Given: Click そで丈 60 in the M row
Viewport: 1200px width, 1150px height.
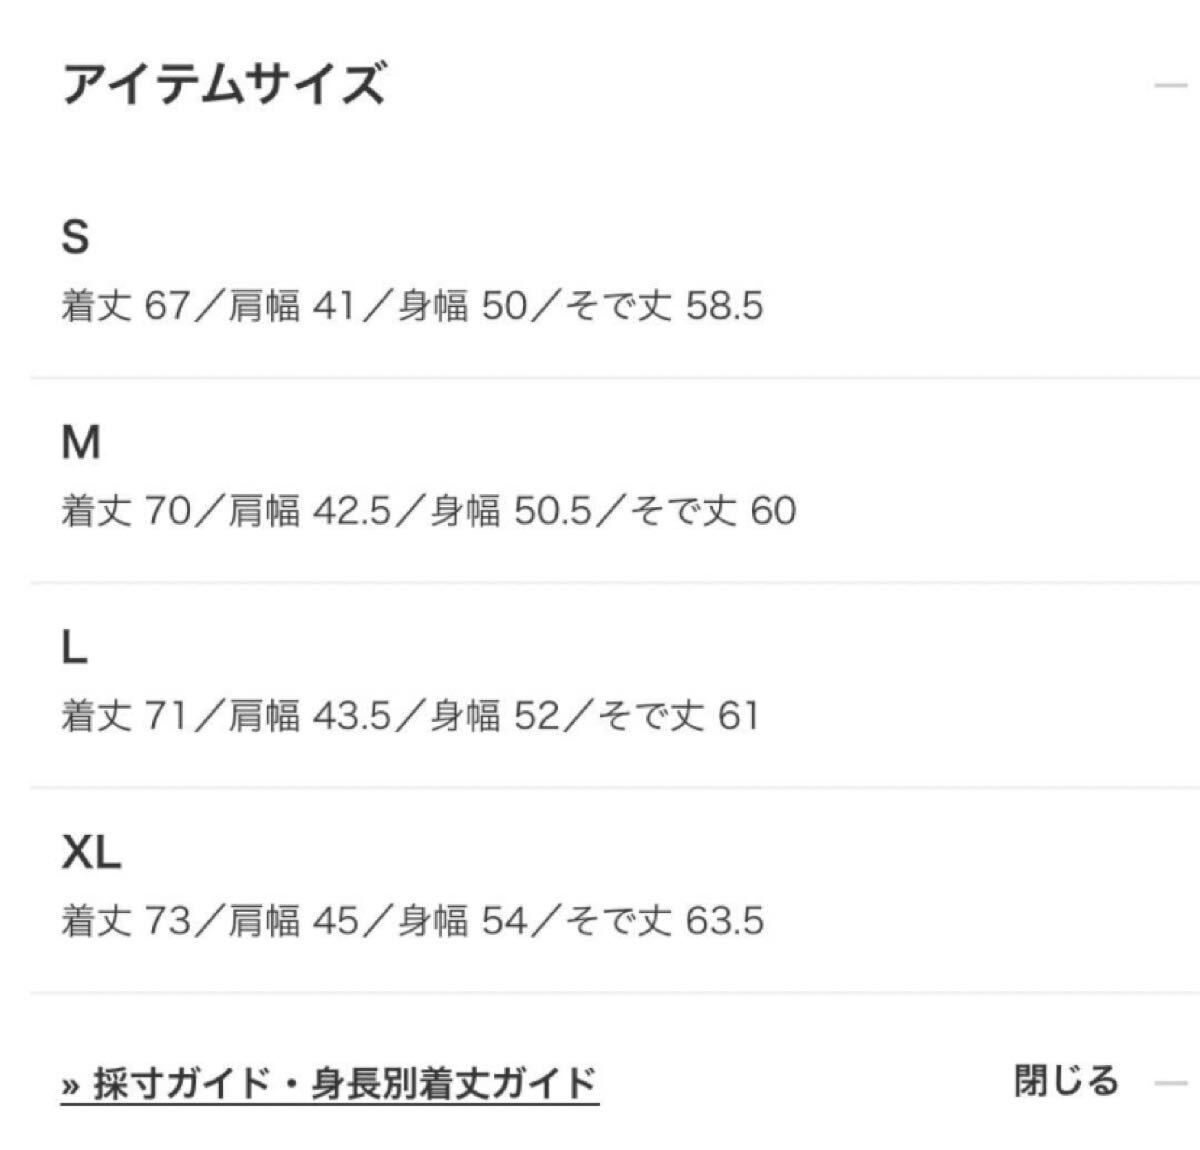Looking at the screenshot, I should point(714,511).
